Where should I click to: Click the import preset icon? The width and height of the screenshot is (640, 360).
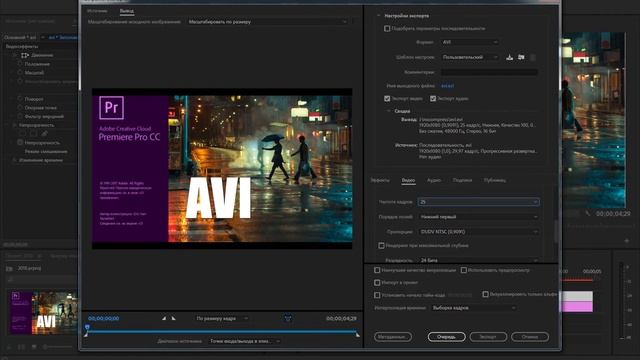pos(521,57)
